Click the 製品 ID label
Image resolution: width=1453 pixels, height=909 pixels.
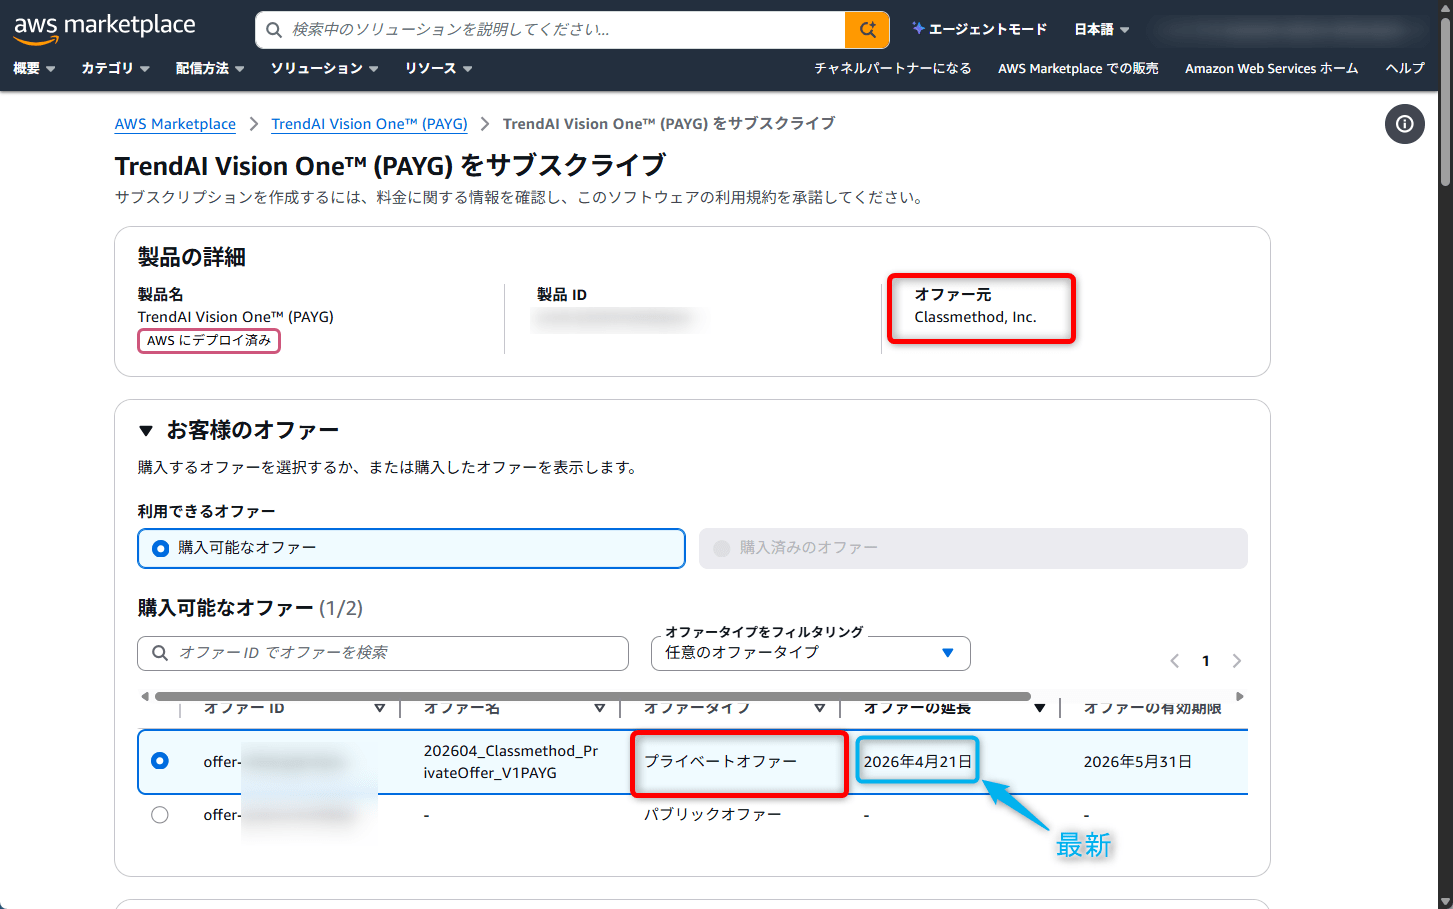[562, 295]
